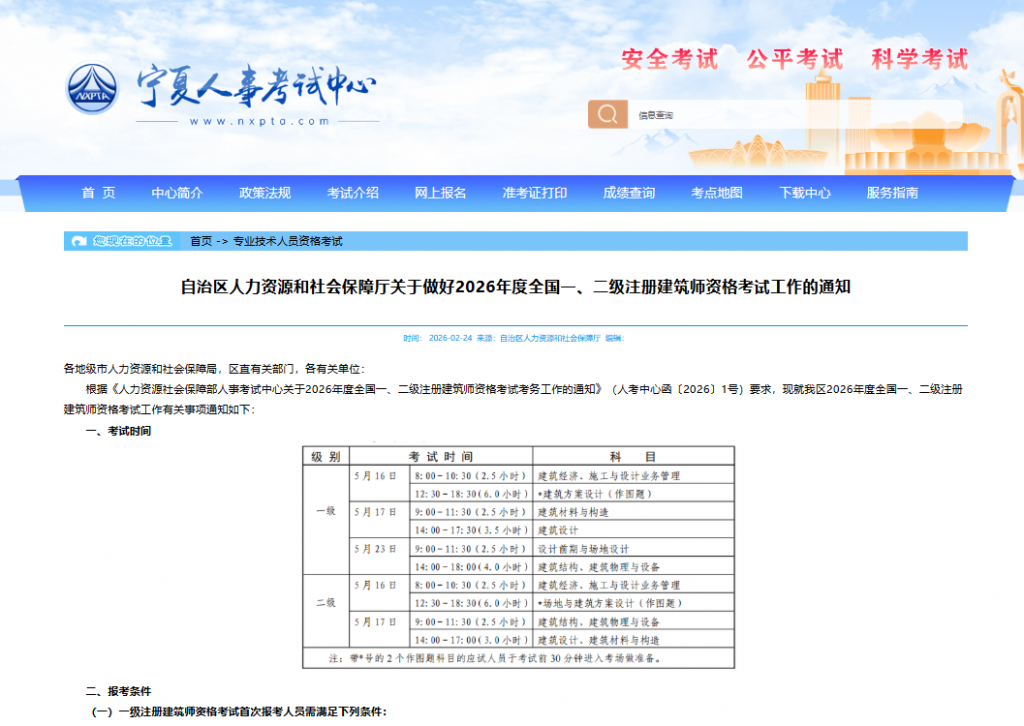The image size is (1024, 726).
Task: Open the 网上报名 online registration menu
Action: pos(441,193)
